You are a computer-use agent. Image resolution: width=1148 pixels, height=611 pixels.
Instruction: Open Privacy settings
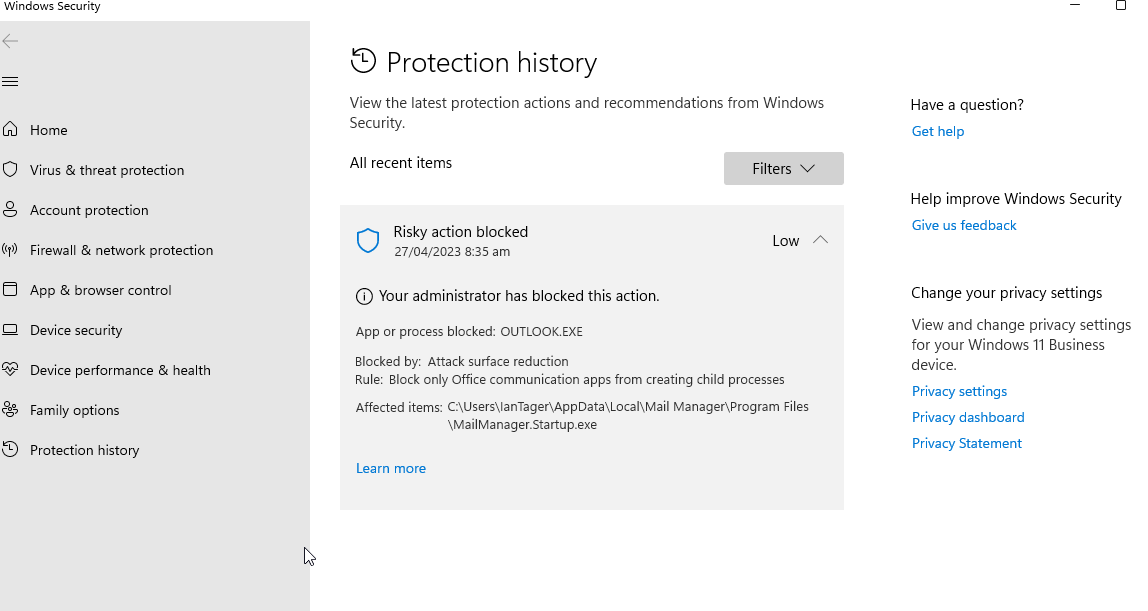959,391
